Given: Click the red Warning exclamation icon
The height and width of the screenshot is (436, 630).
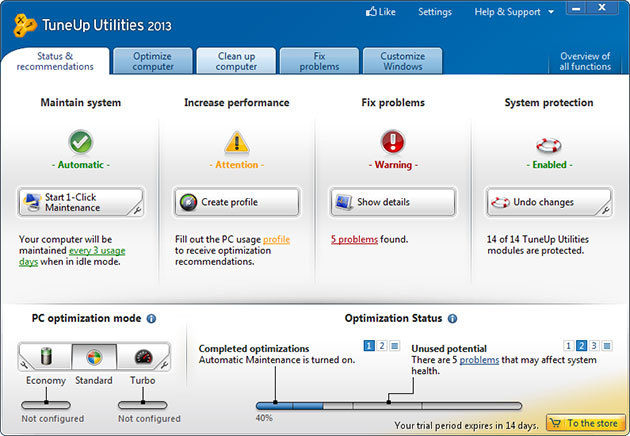Looking at the screenshot, I should [x=393, y=141].
